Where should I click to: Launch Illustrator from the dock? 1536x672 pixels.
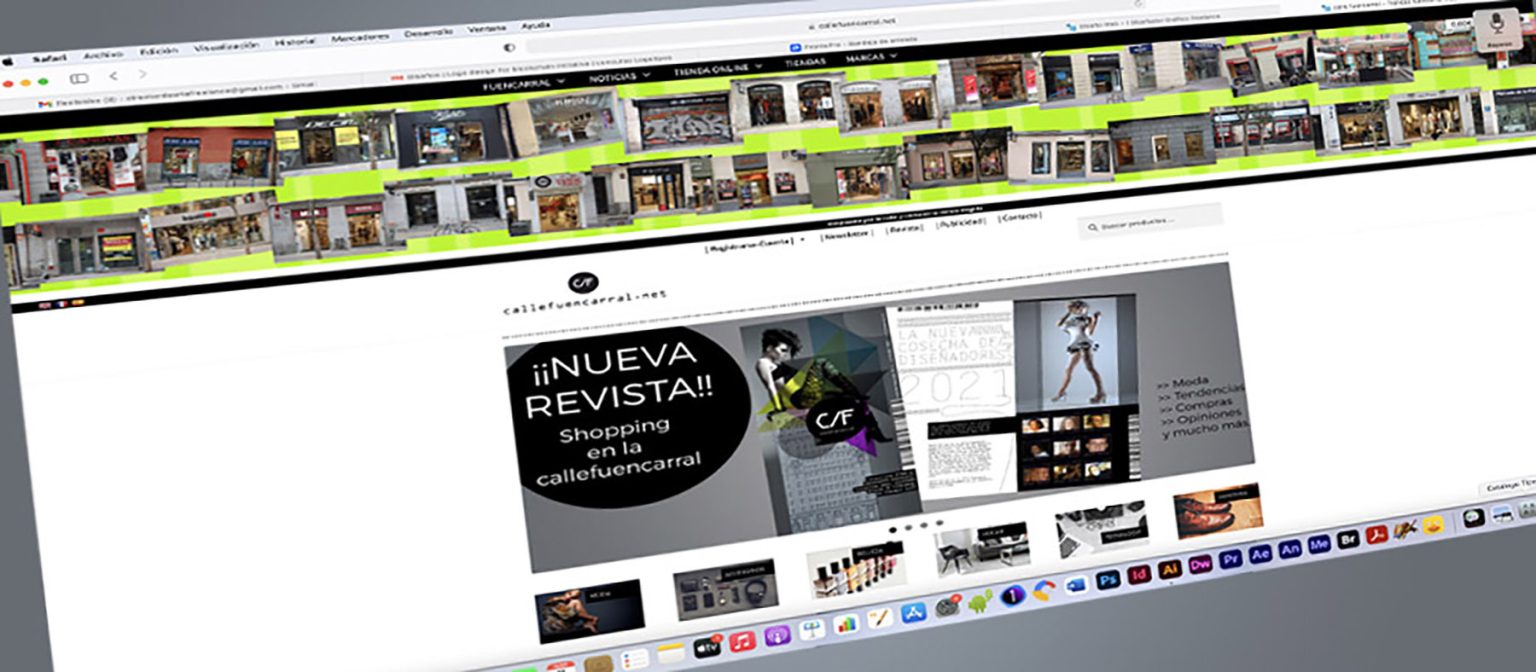(x=1169, y=569)
